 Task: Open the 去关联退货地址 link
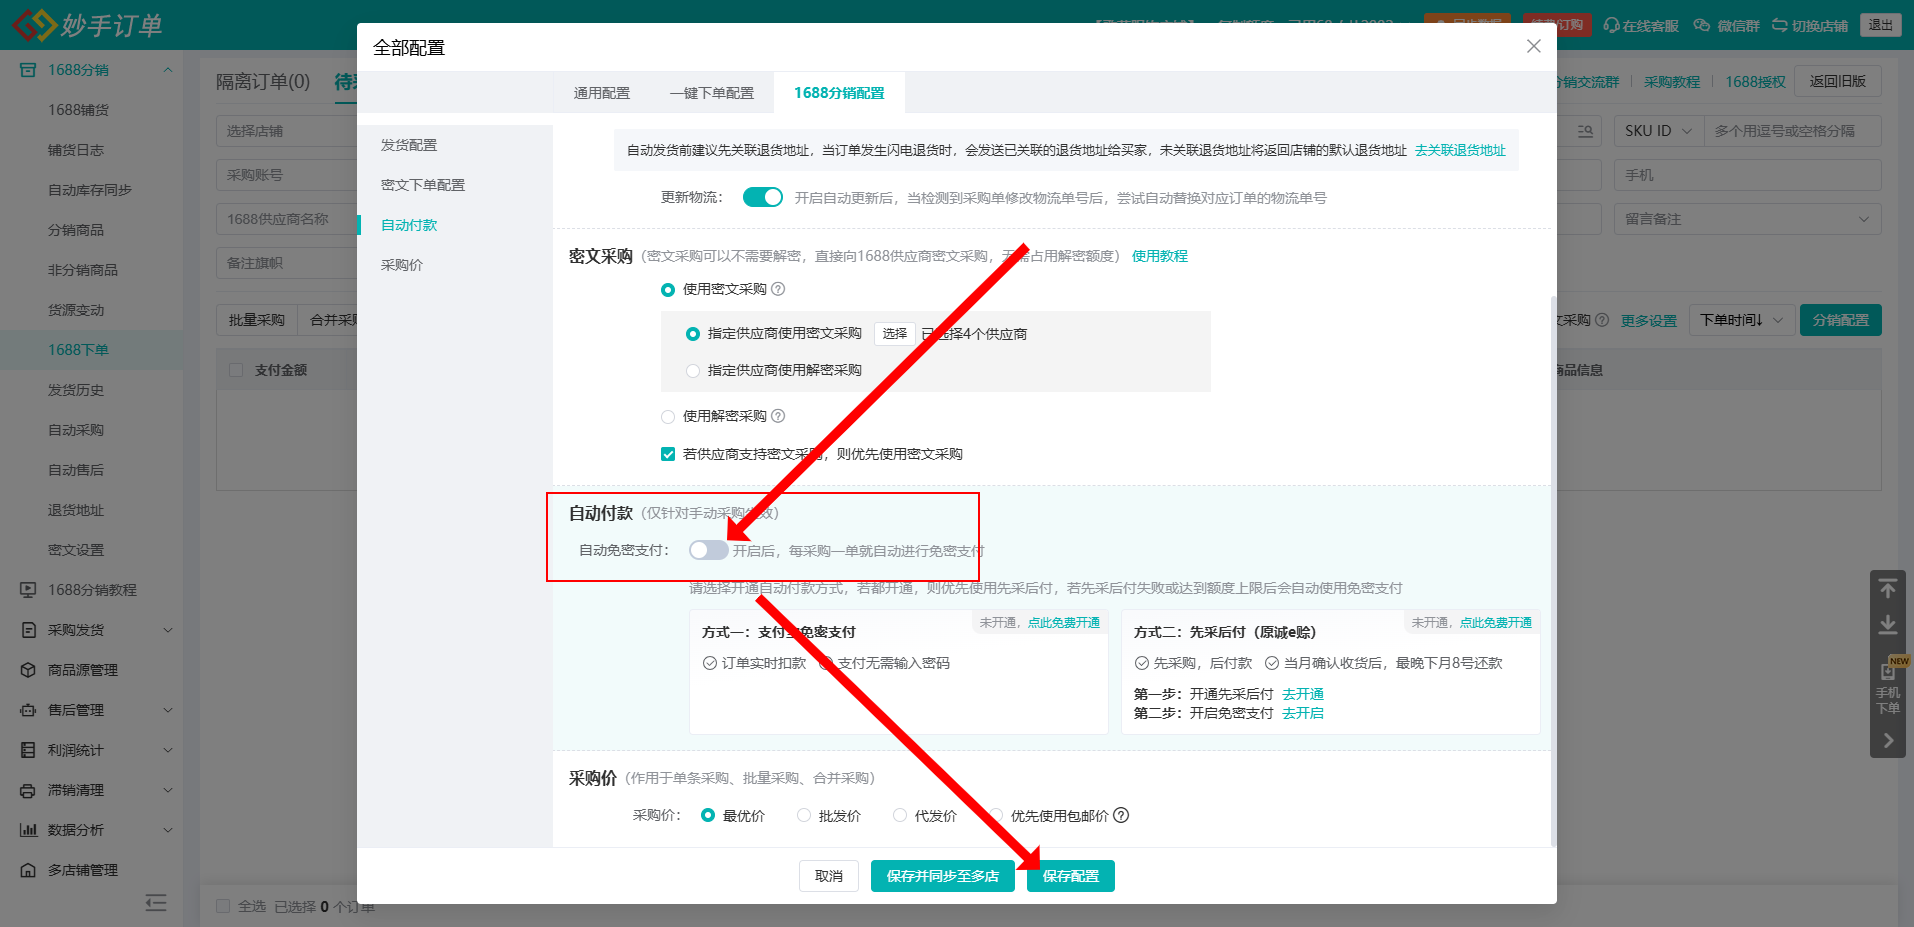1460,150
